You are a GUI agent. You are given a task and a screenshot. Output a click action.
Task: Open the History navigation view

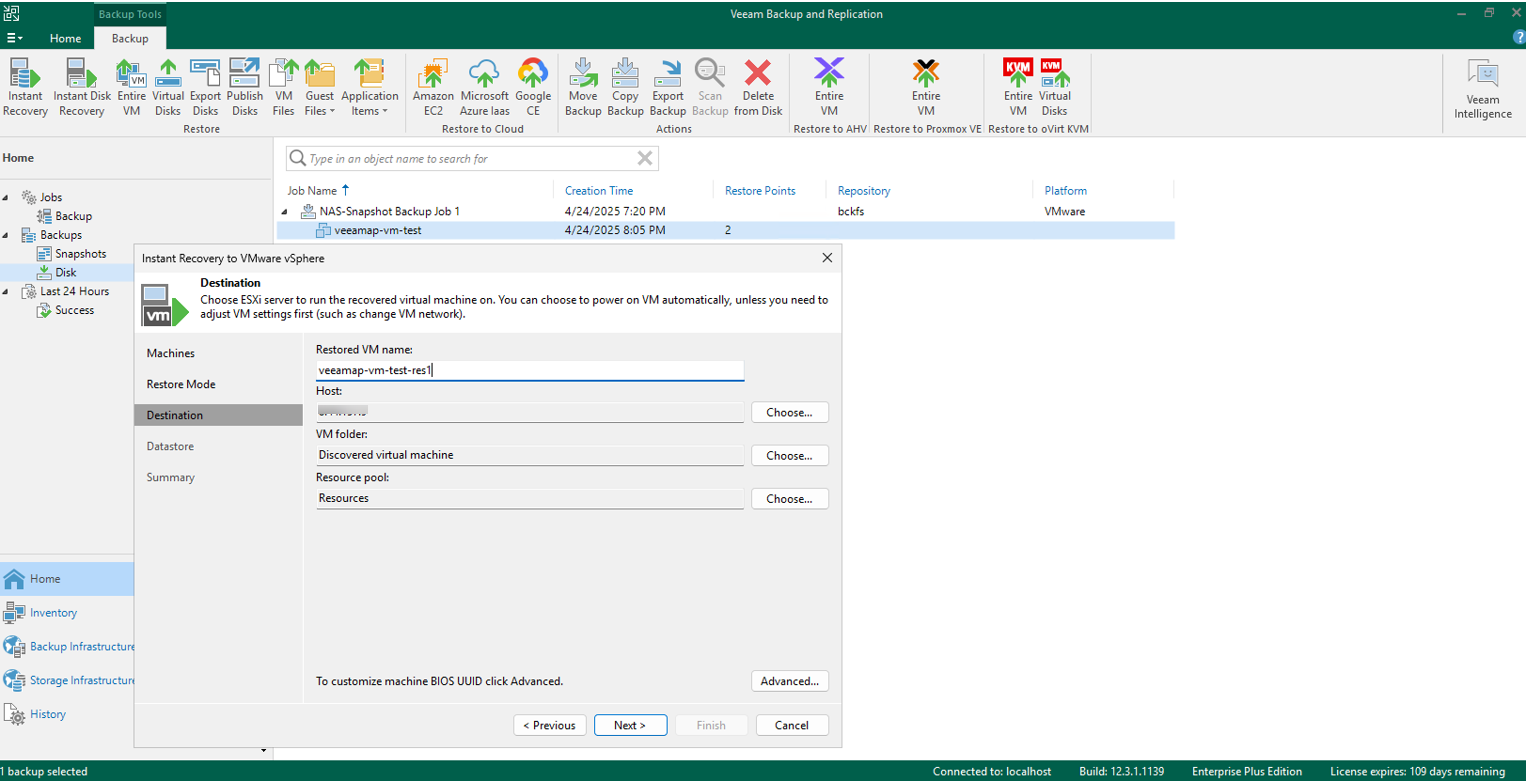click(x=67, y=715)
